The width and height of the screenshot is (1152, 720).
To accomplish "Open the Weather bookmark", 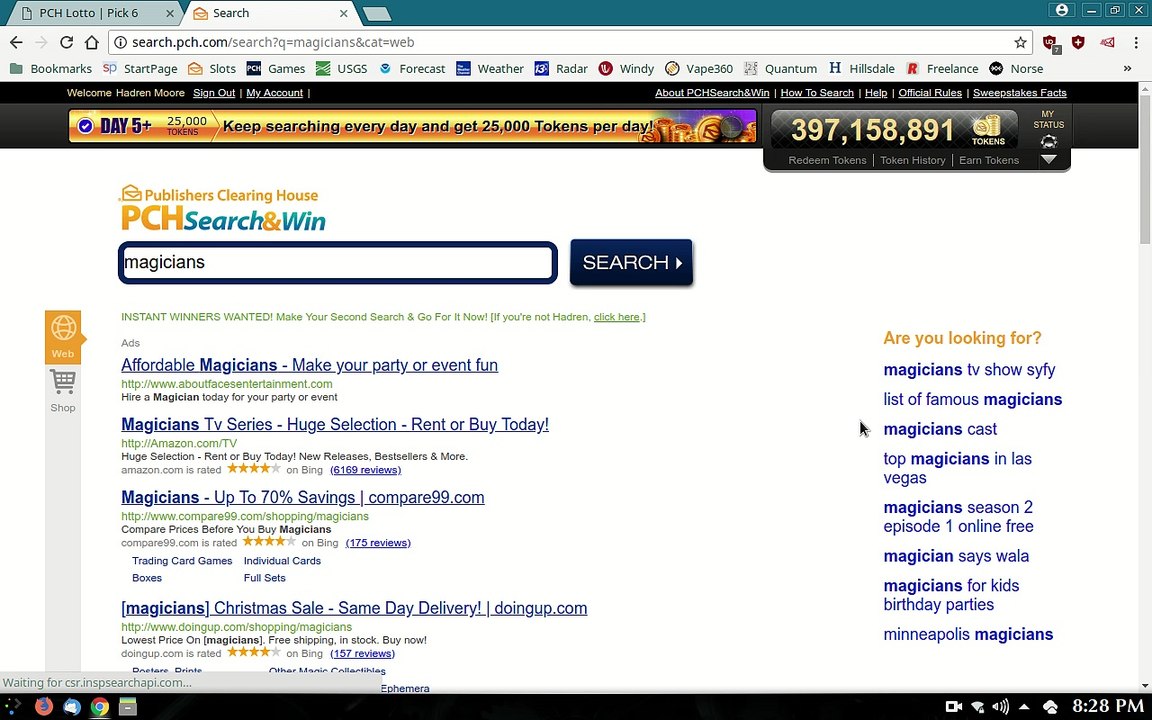I will (490, 68).
